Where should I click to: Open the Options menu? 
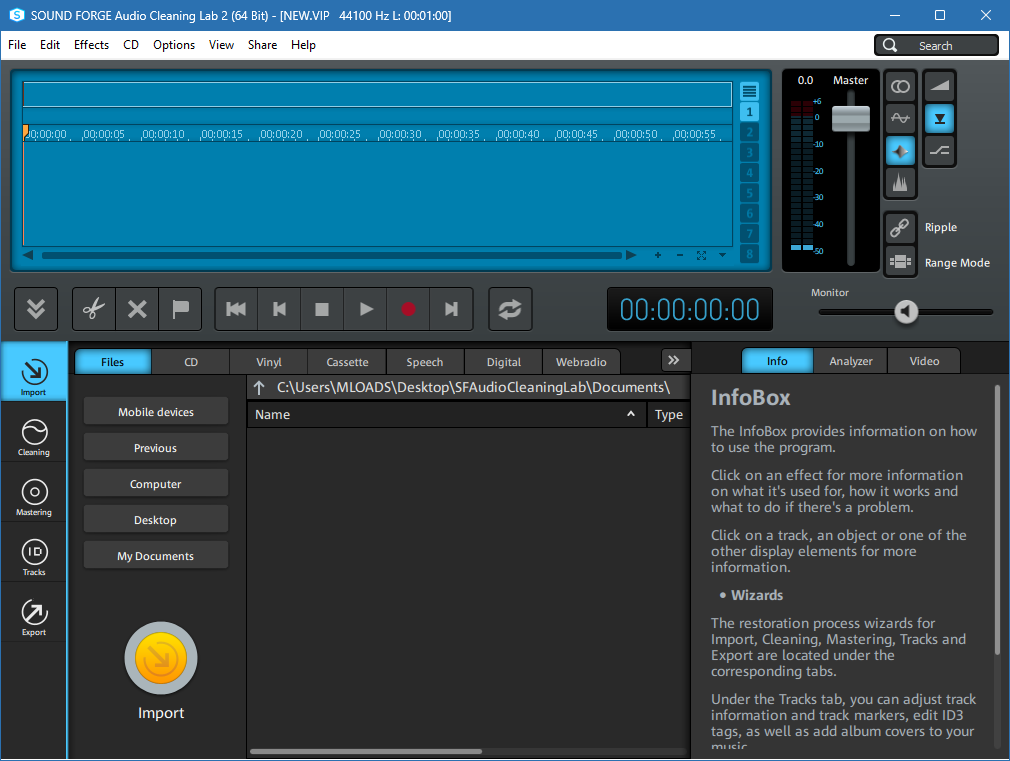click(x=174, y=45)
